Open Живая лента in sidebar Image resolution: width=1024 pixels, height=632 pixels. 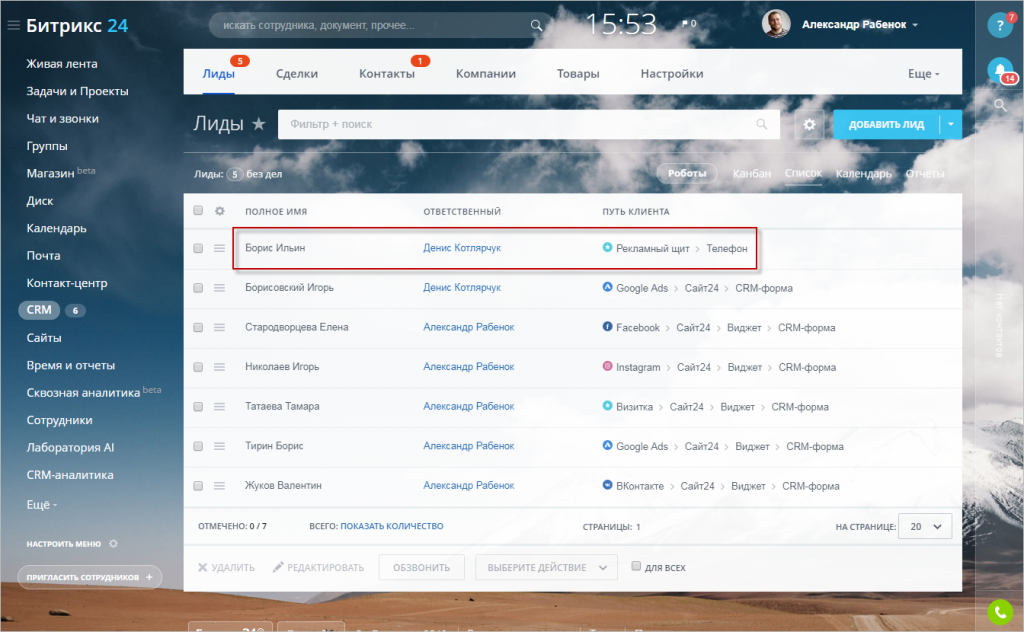coord(62,64)
